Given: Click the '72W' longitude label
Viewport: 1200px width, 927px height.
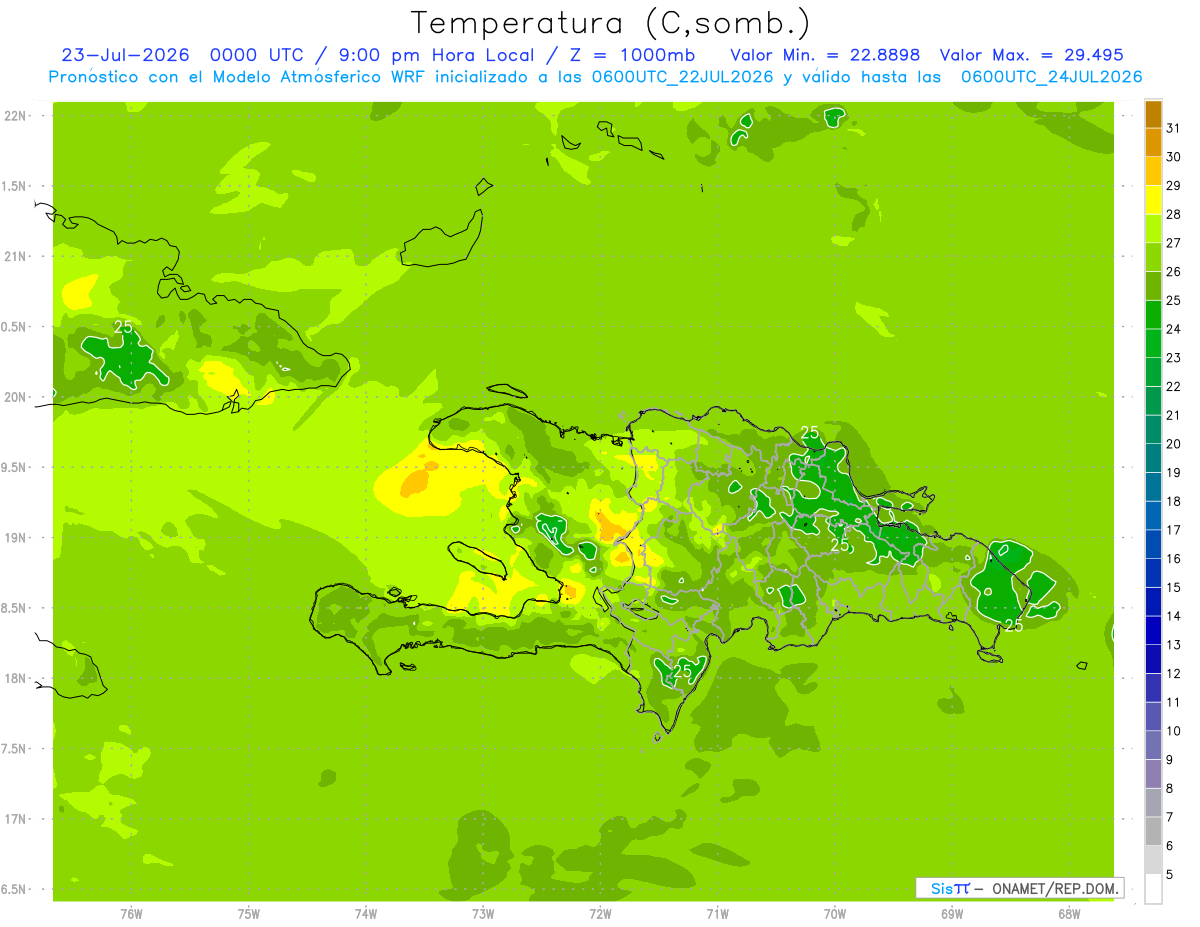Looking at the screenshot, I should 600,913.
